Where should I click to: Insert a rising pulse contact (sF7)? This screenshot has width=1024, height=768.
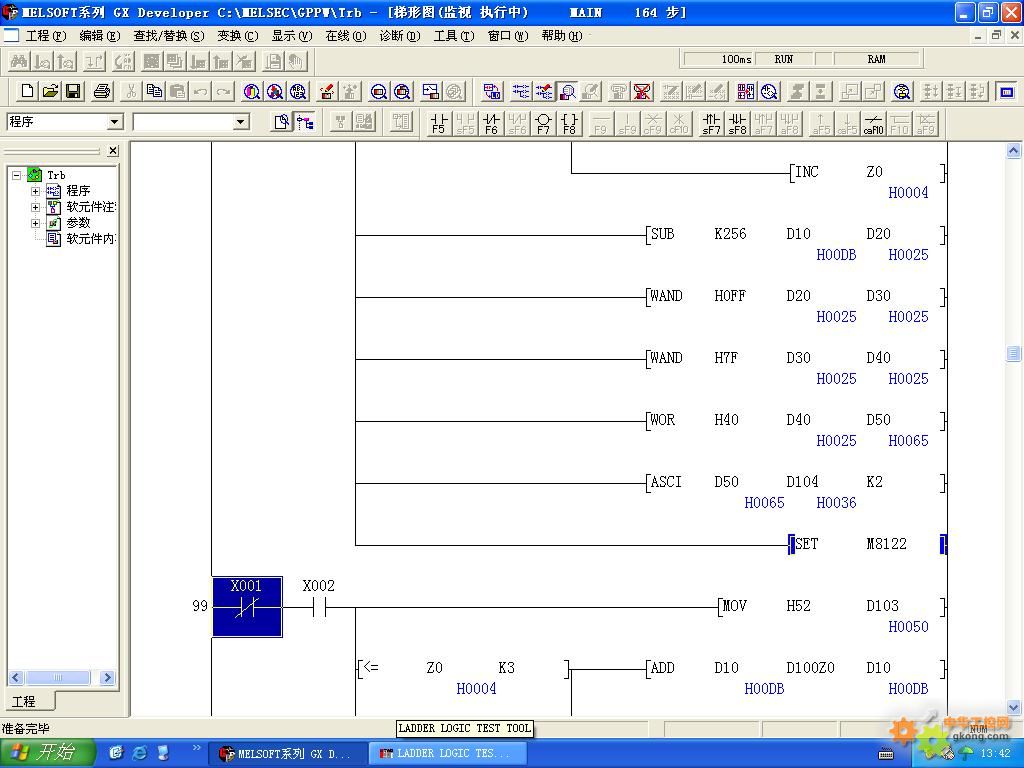pos(711,122)
